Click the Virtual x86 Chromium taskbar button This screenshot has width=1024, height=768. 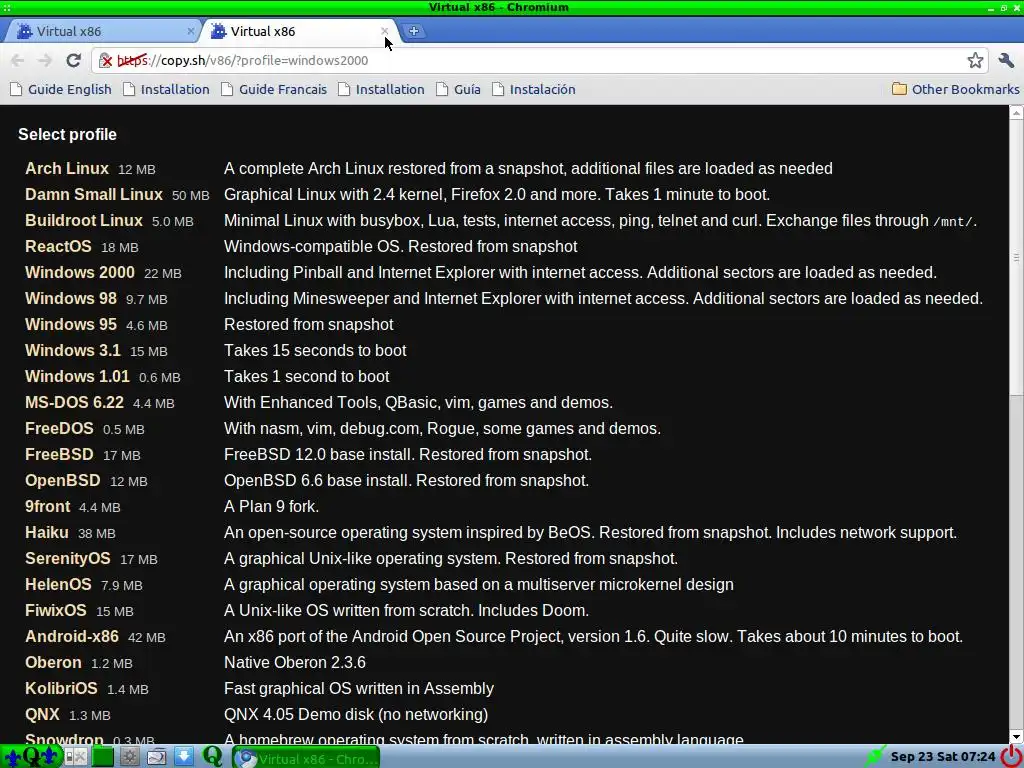pos(306,758)
